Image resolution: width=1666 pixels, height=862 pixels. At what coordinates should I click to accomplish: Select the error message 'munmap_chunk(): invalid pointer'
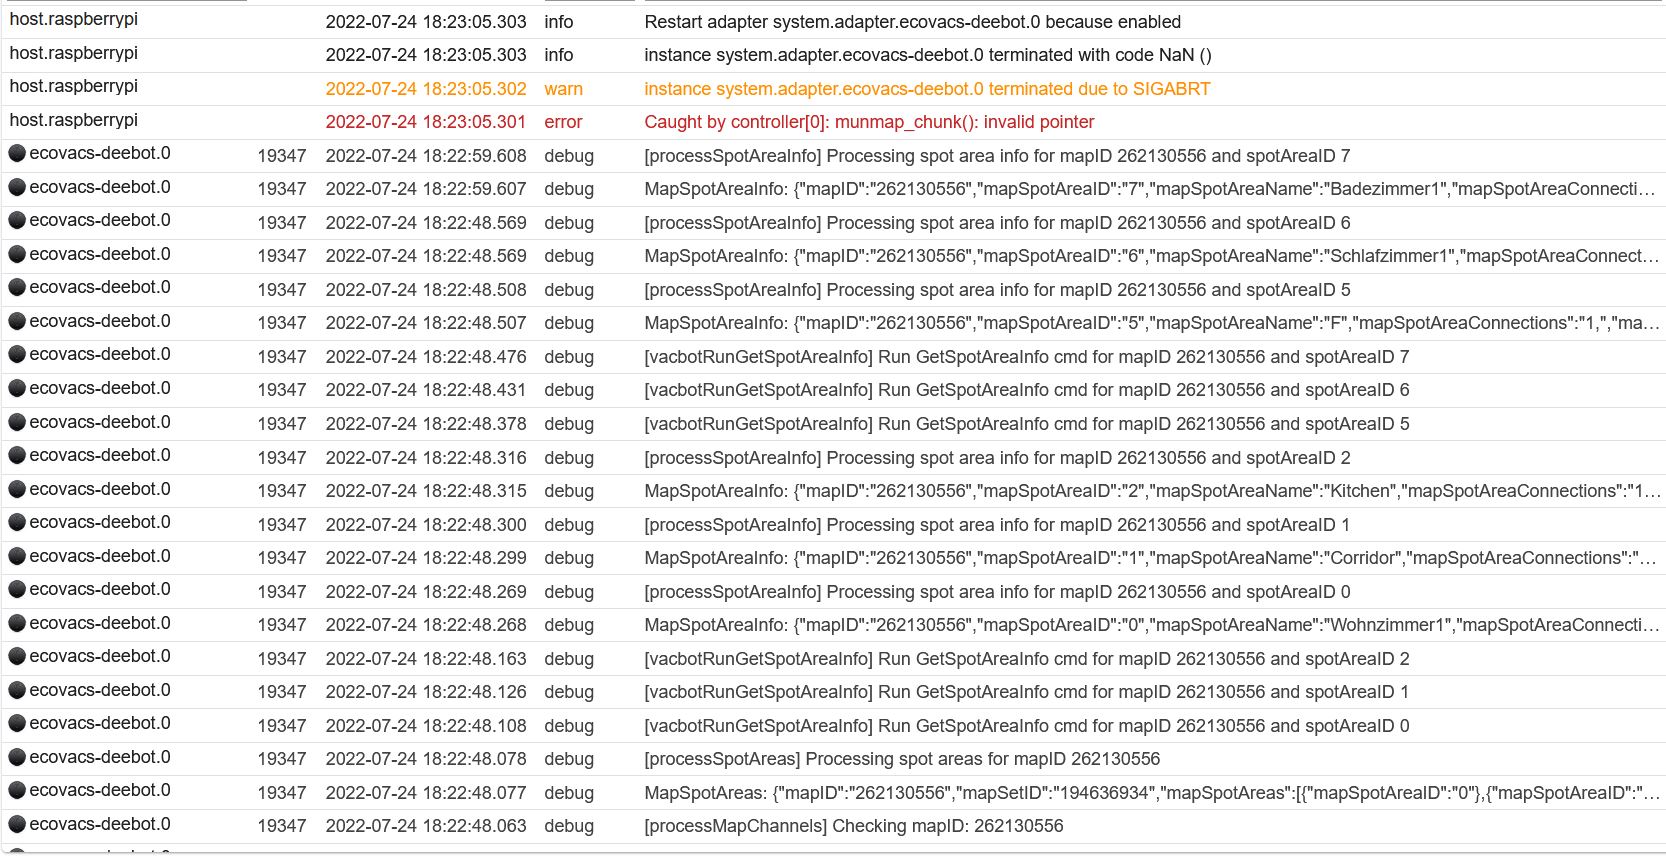point(965,122)
